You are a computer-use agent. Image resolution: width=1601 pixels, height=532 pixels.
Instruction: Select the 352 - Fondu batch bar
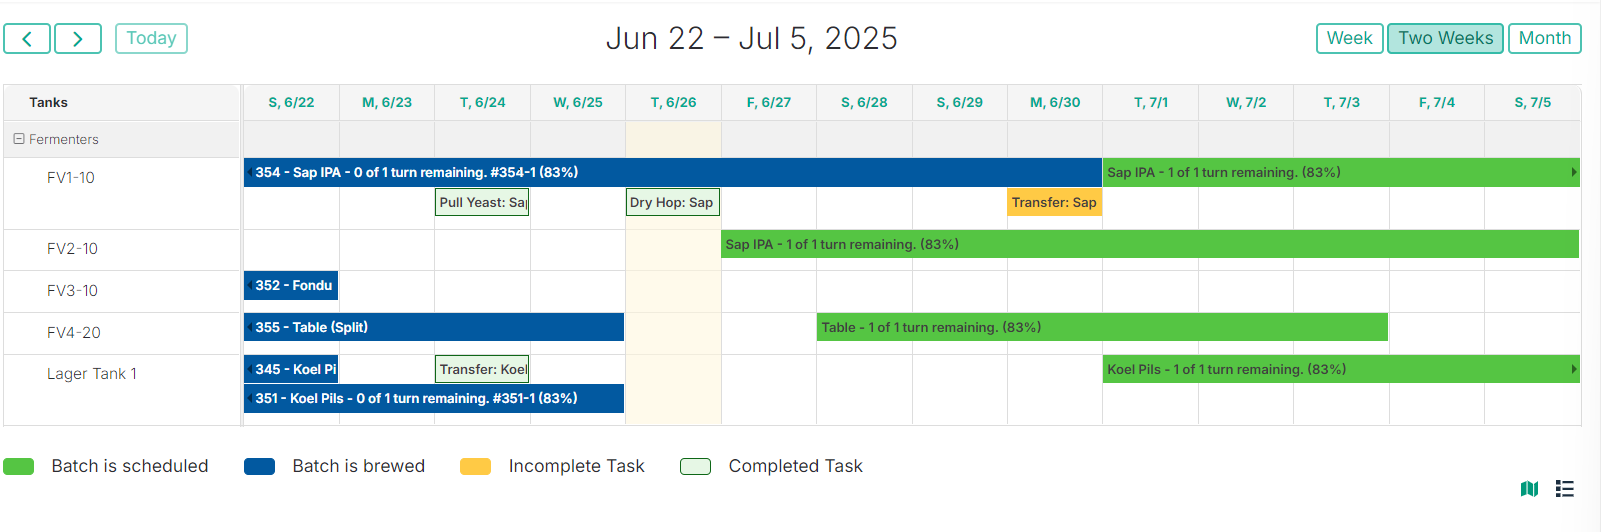point(291,285)
